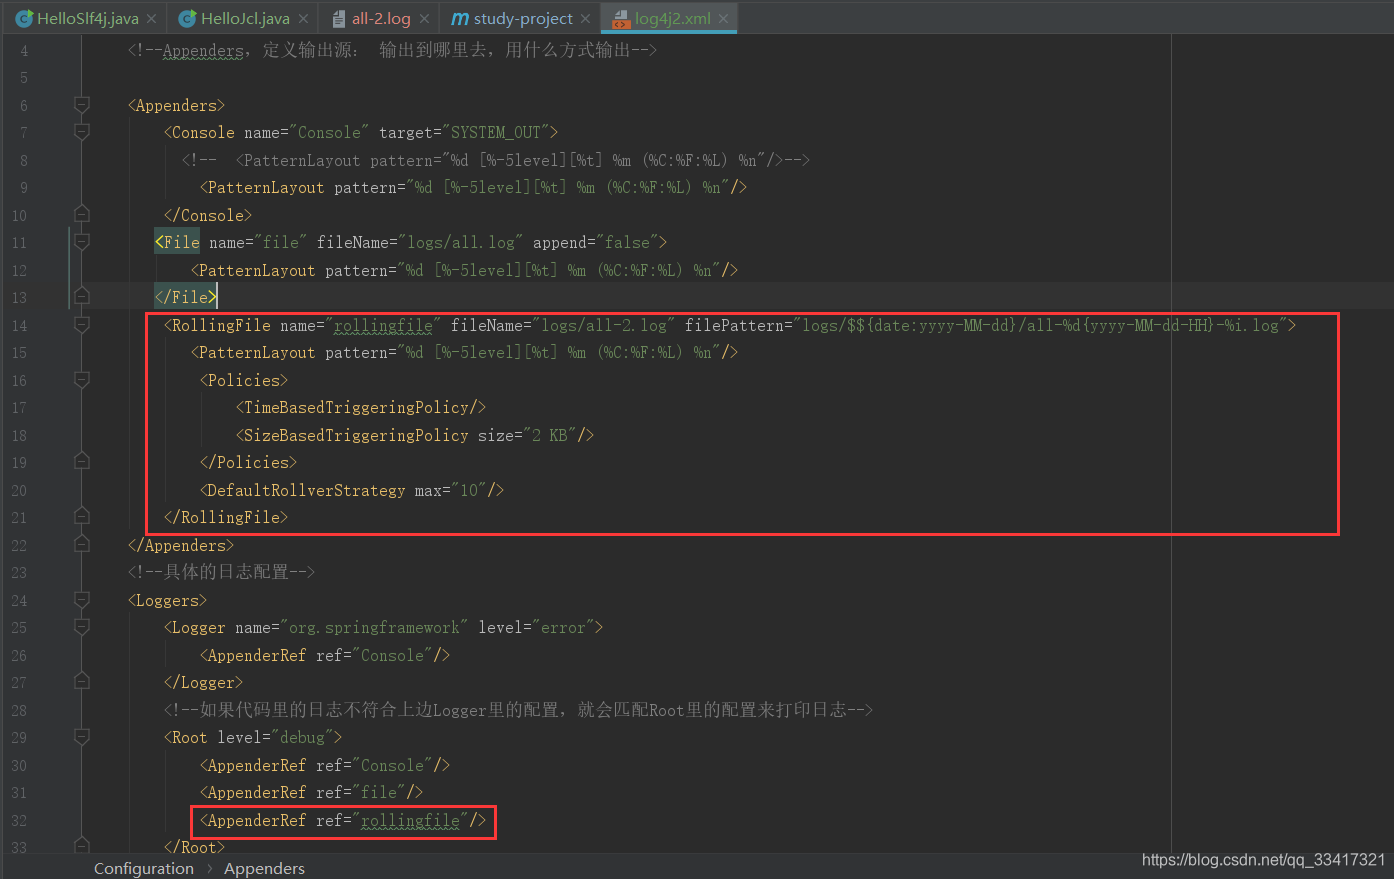Click the "2 KB" size value
This screenshot has height=879, width=1394.
pyautogui.click(x=550, y=435)
